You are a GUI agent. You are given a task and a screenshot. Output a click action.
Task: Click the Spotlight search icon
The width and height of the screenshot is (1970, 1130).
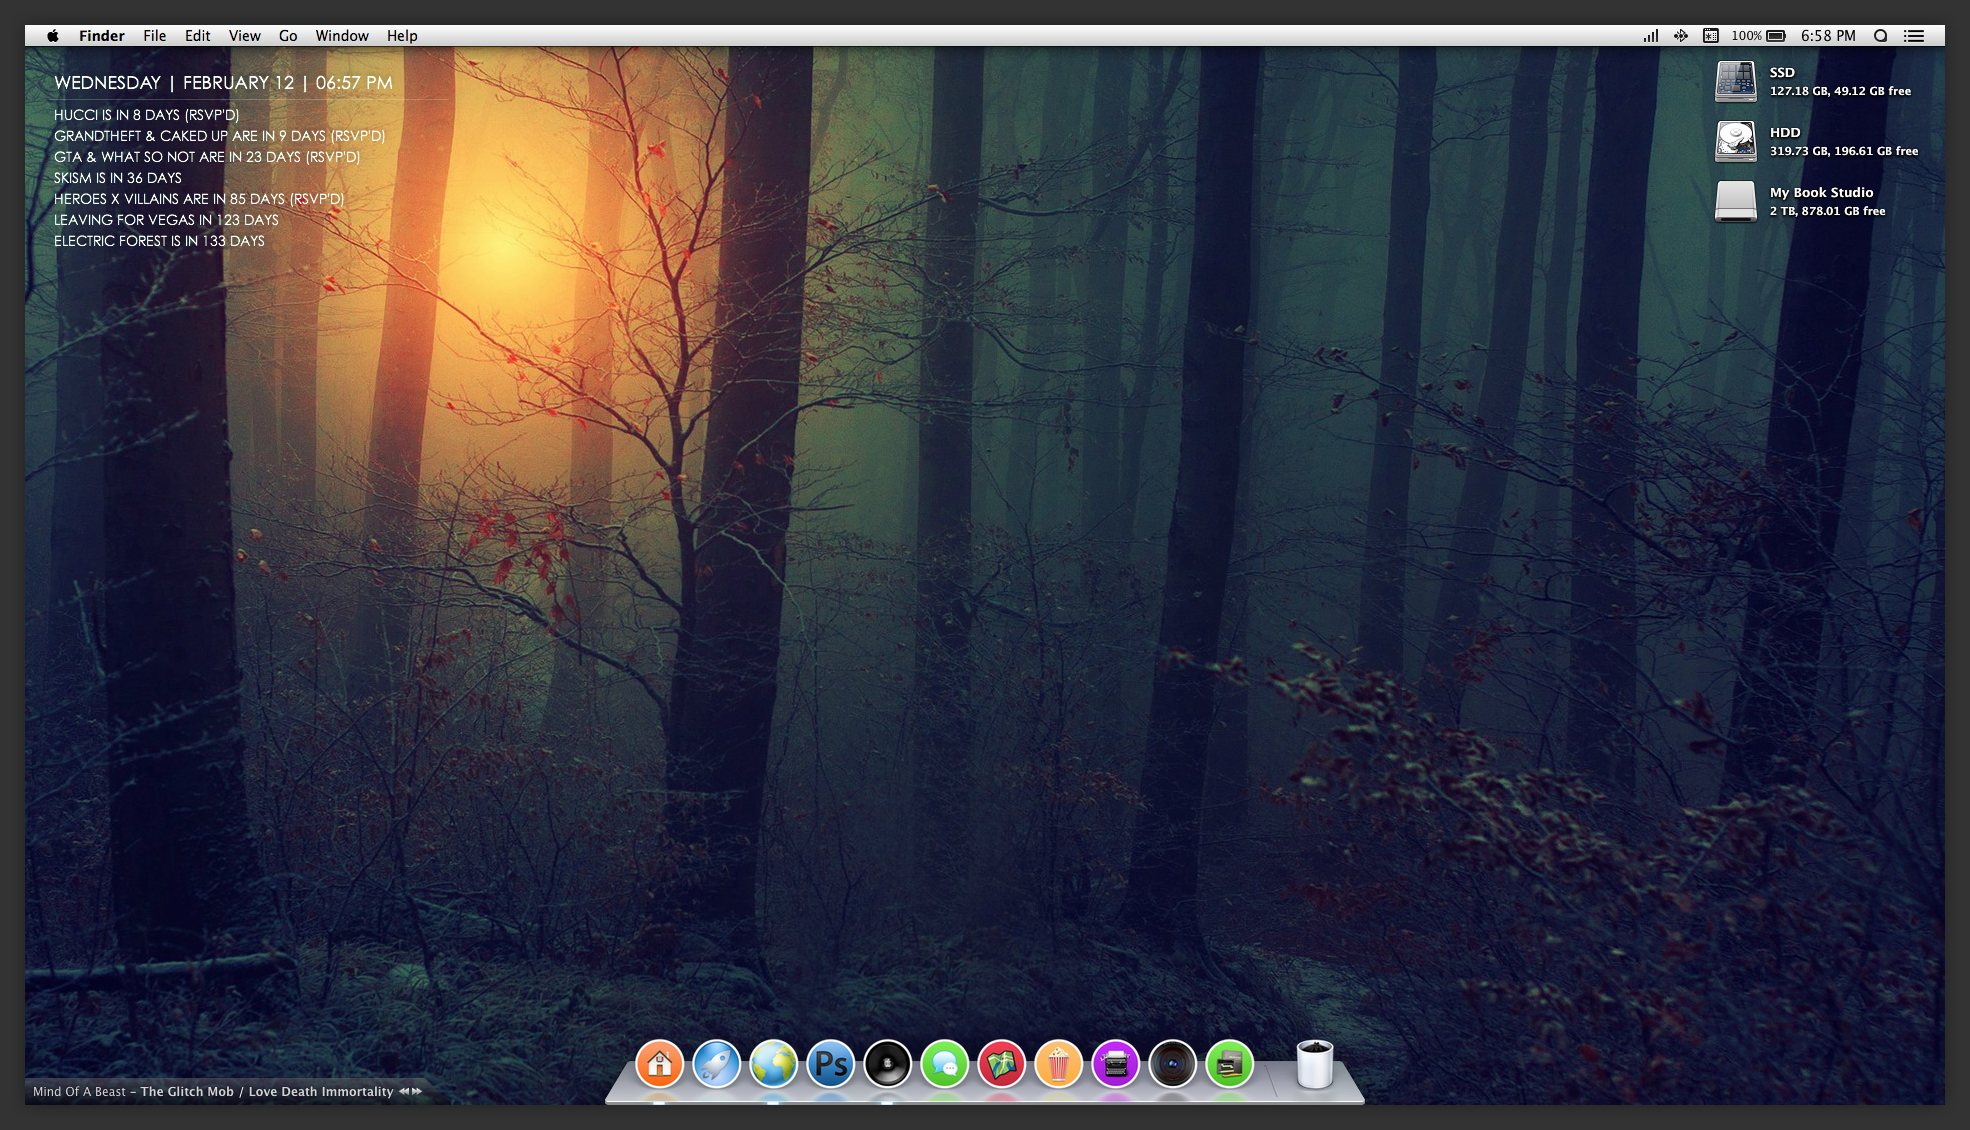coord(1880,36)
